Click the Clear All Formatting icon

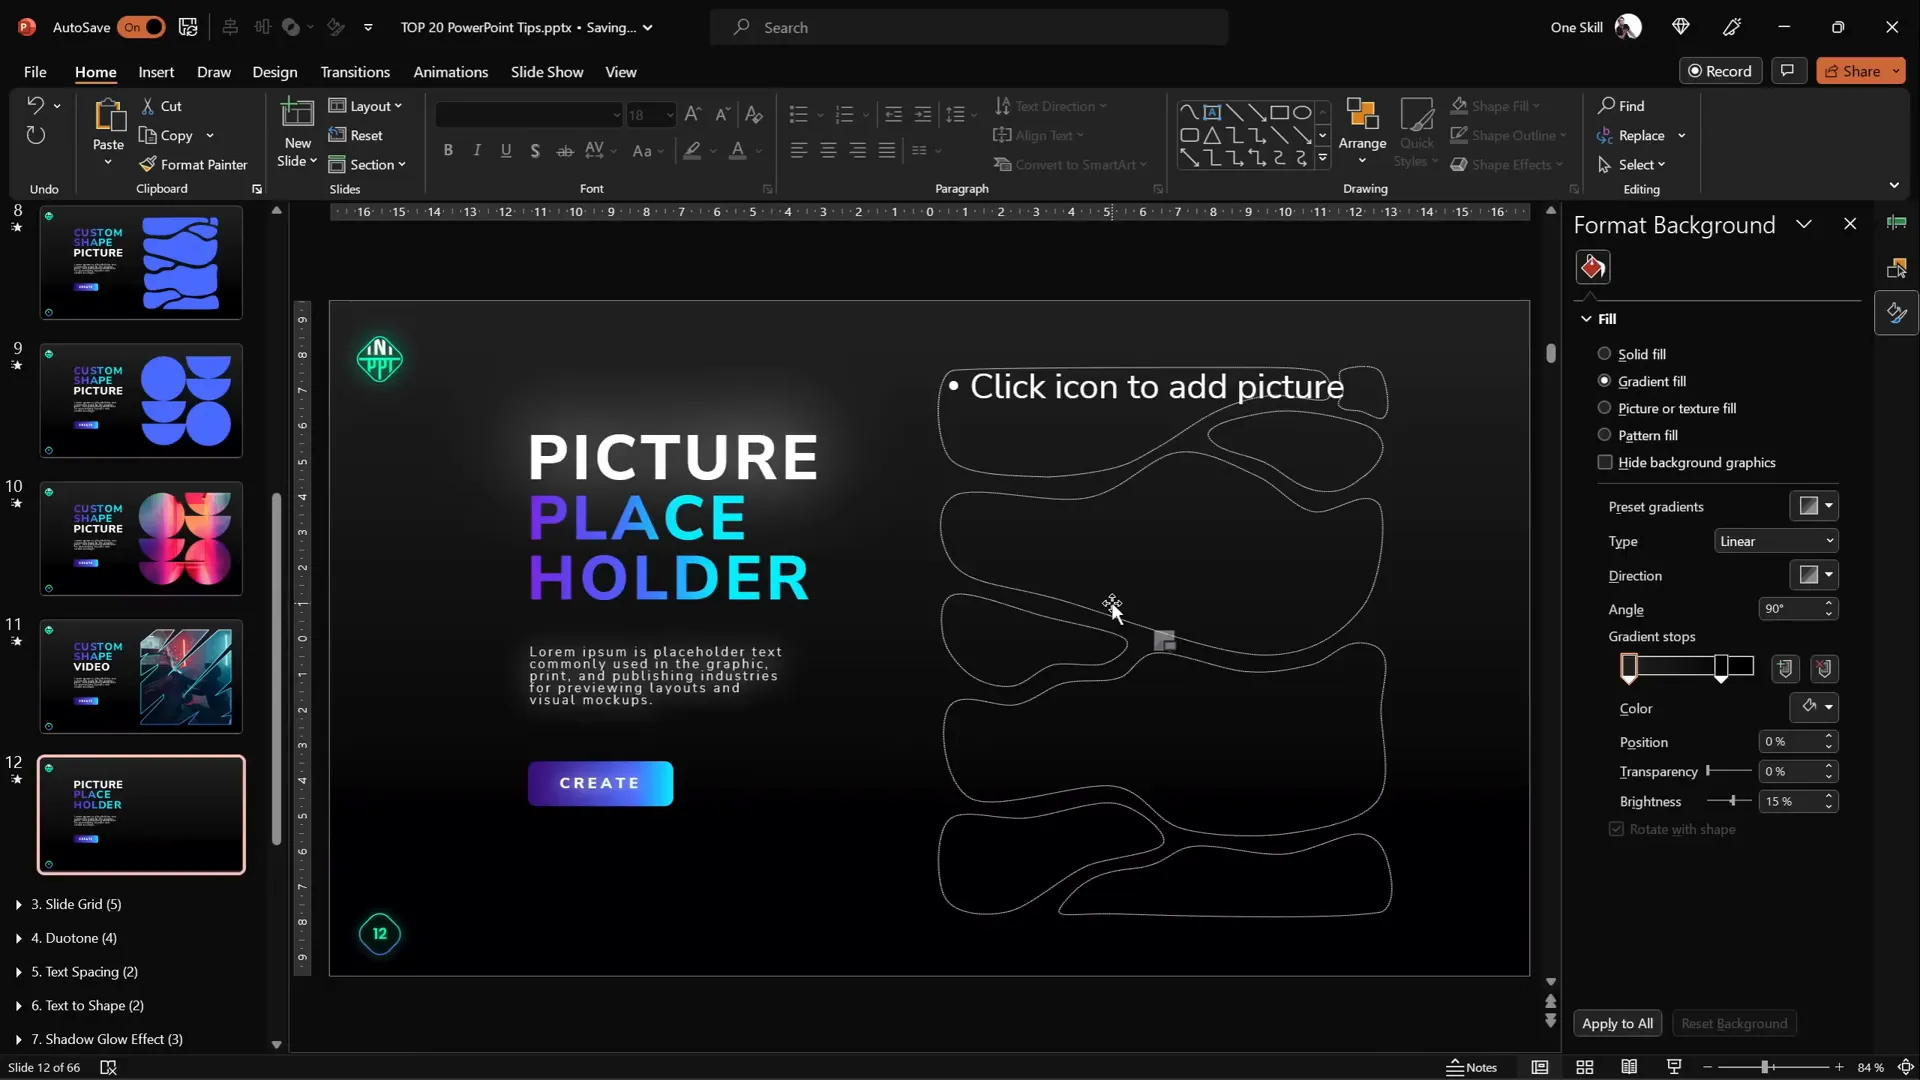tap(754, 115)
